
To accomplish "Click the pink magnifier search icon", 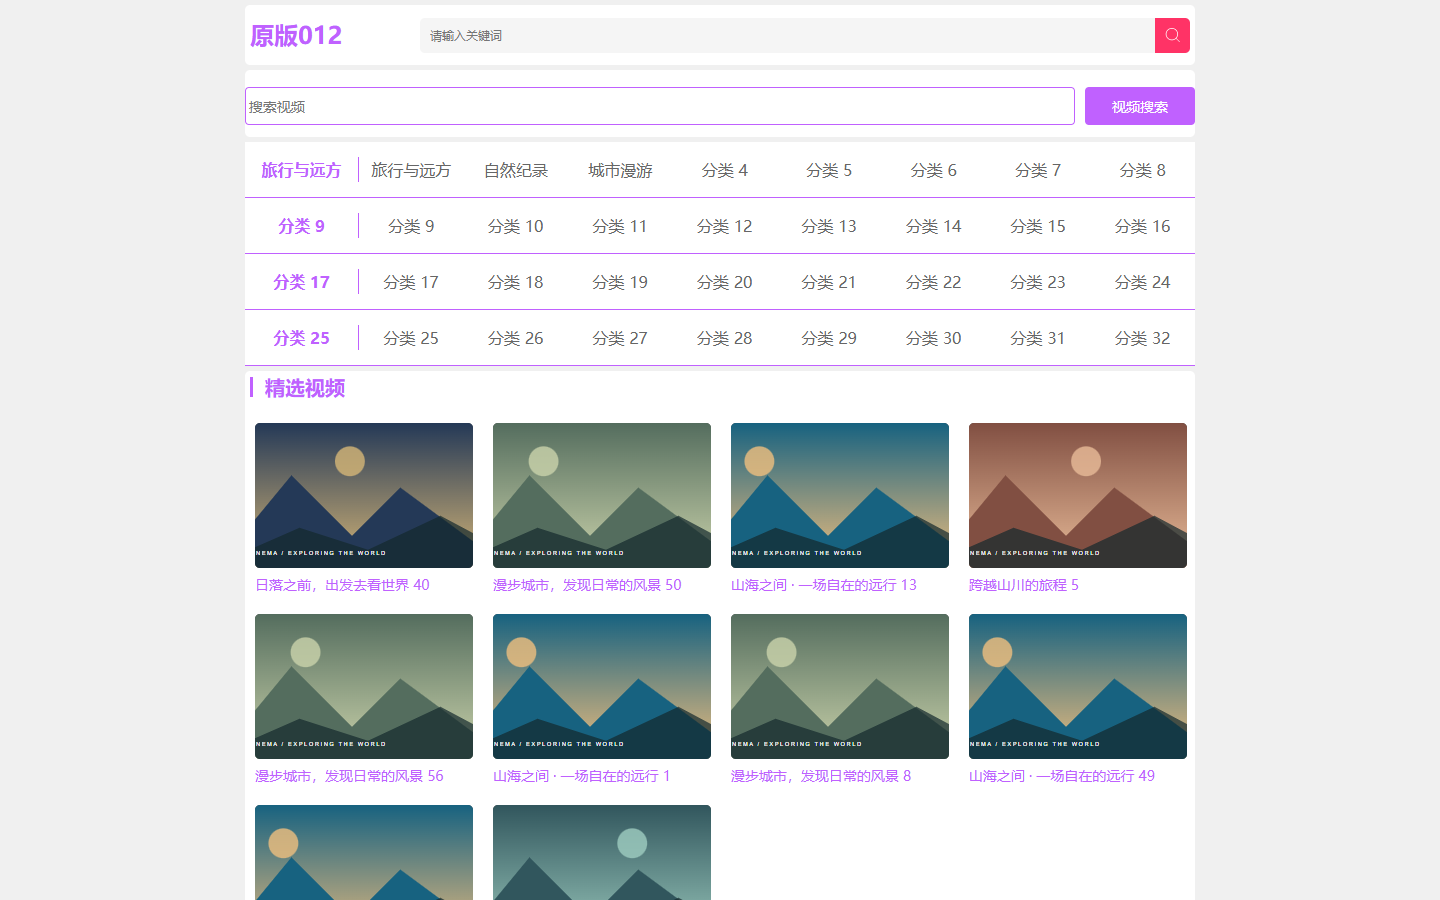I will 1172,35.
